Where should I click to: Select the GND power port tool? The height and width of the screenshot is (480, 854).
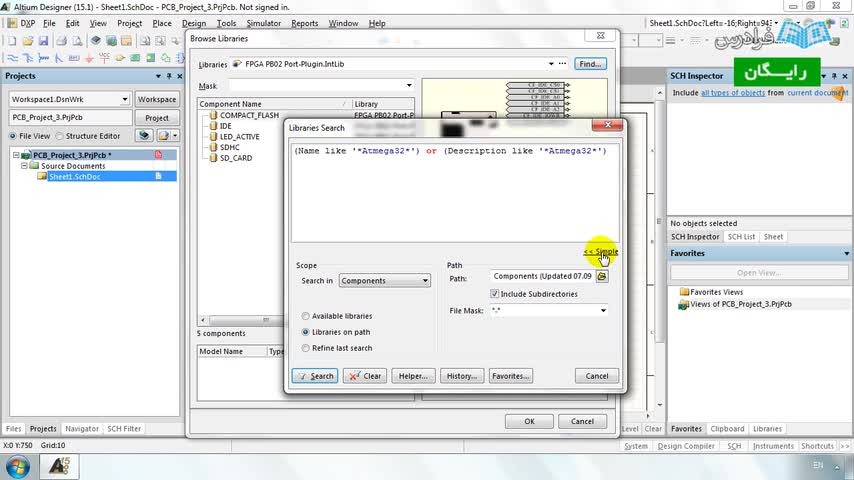coord(89,58)
